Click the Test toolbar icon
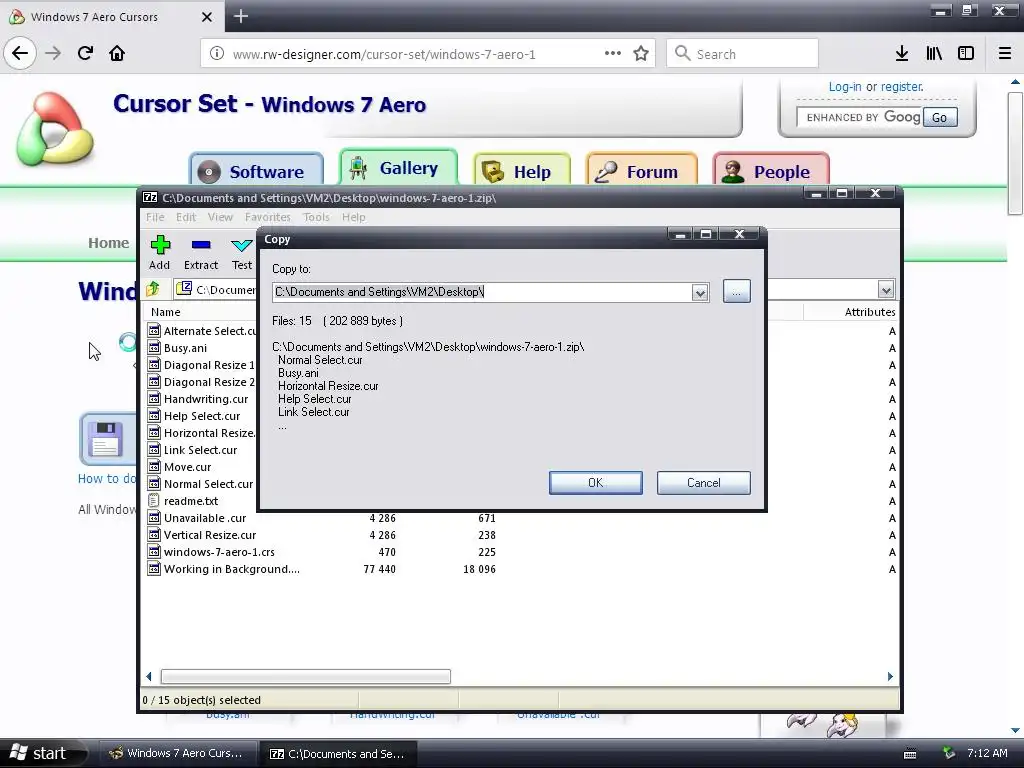The height and width of the screenshot is (768, 1024). click(x=241, y=246)
